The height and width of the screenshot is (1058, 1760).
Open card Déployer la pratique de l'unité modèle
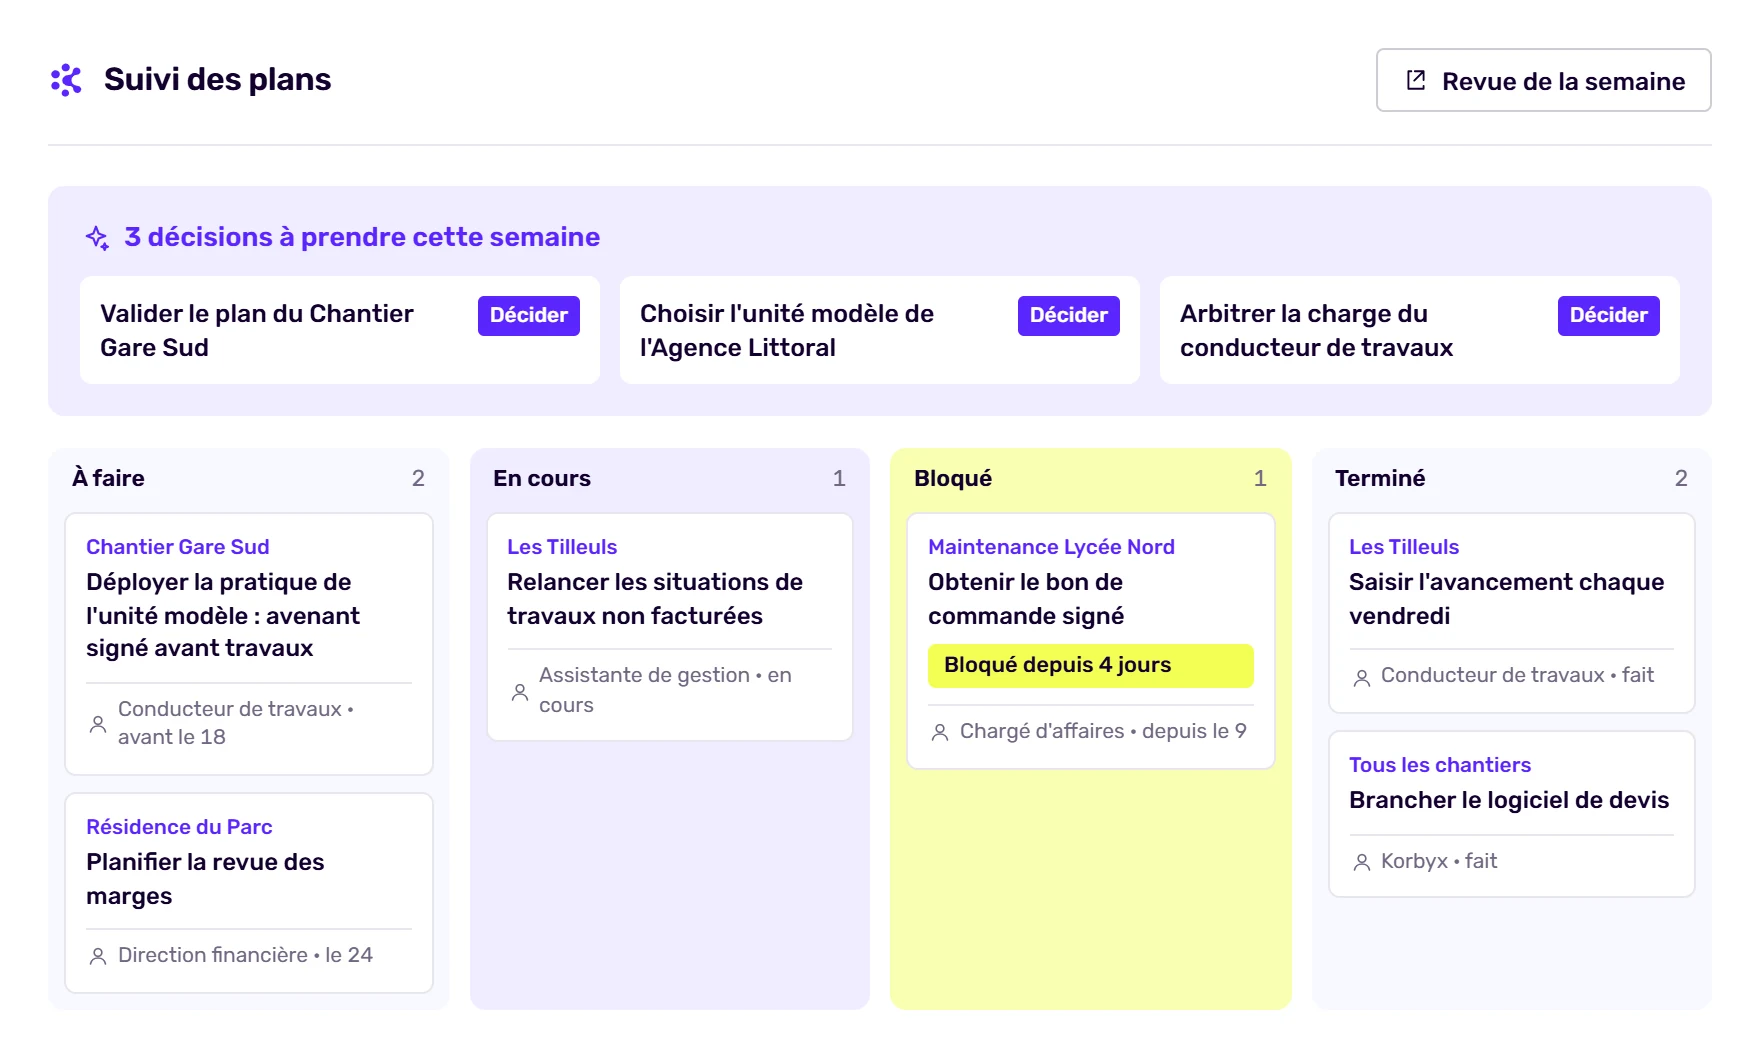pos(249,644)
